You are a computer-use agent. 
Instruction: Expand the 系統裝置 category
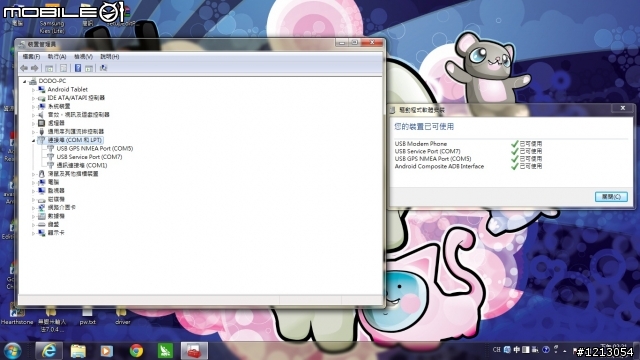pos(33,107)
